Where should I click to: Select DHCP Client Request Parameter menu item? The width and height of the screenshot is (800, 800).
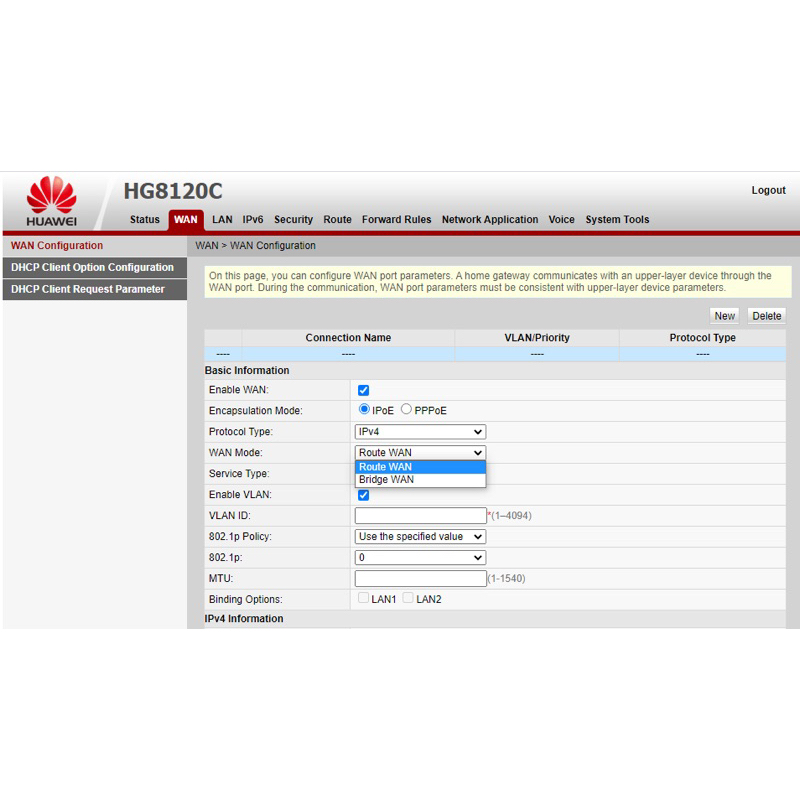point(88,290)
